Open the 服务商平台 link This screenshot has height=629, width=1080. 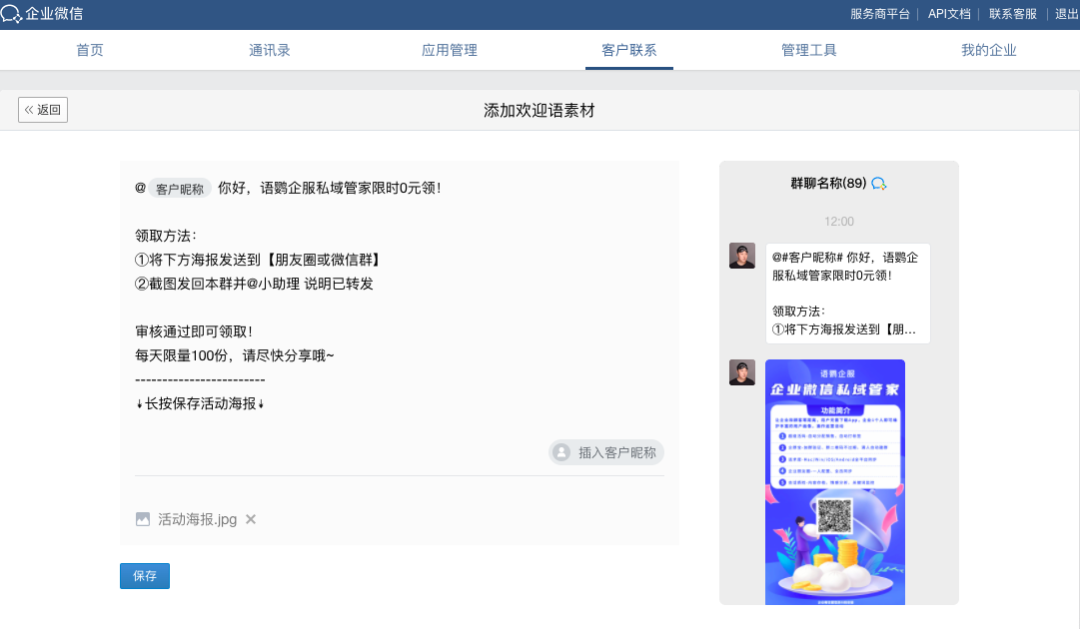tap(880, 14)
